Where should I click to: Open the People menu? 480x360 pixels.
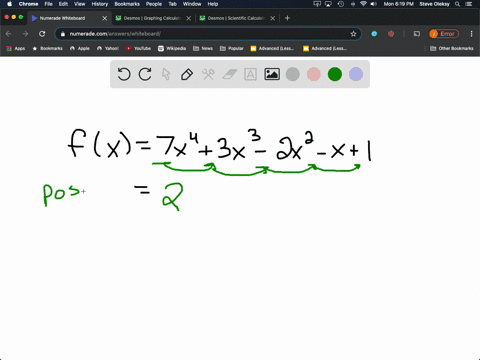click(154, 4)
